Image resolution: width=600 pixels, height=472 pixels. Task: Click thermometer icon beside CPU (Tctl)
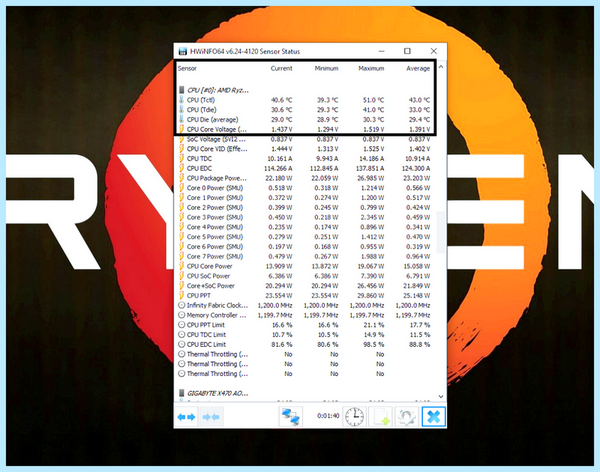pyautogui.click(x=181, y=100)
